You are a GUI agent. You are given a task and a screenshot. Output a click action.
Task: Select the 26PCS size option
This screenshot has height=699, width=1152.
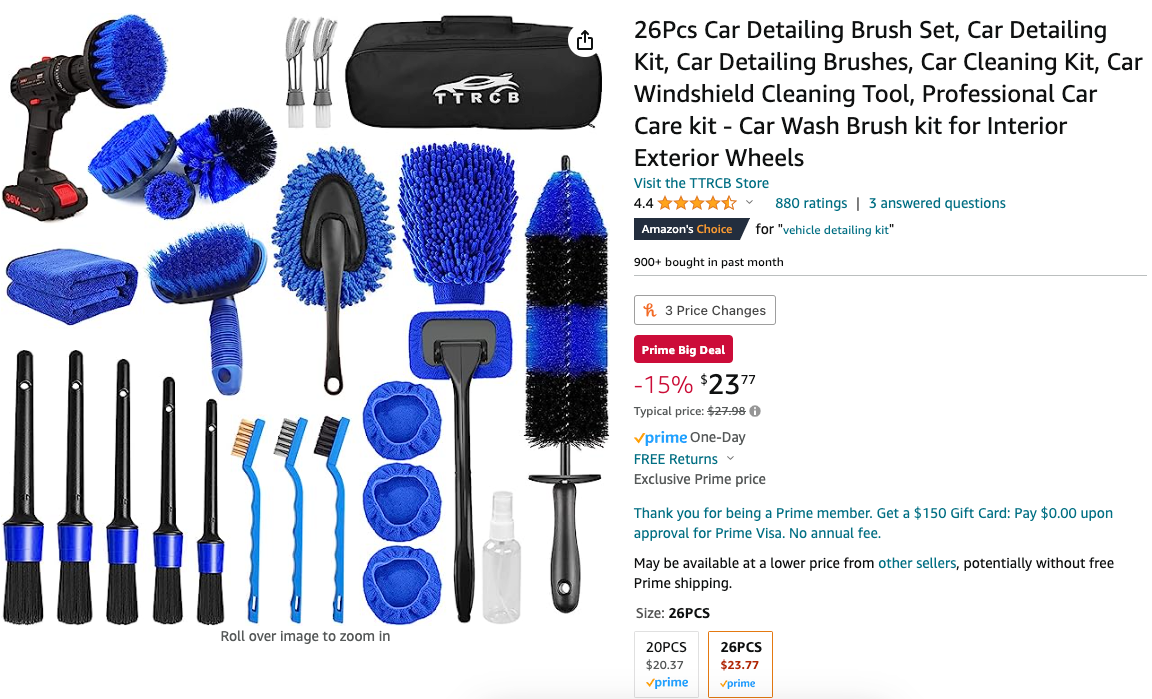pos(741,664)
